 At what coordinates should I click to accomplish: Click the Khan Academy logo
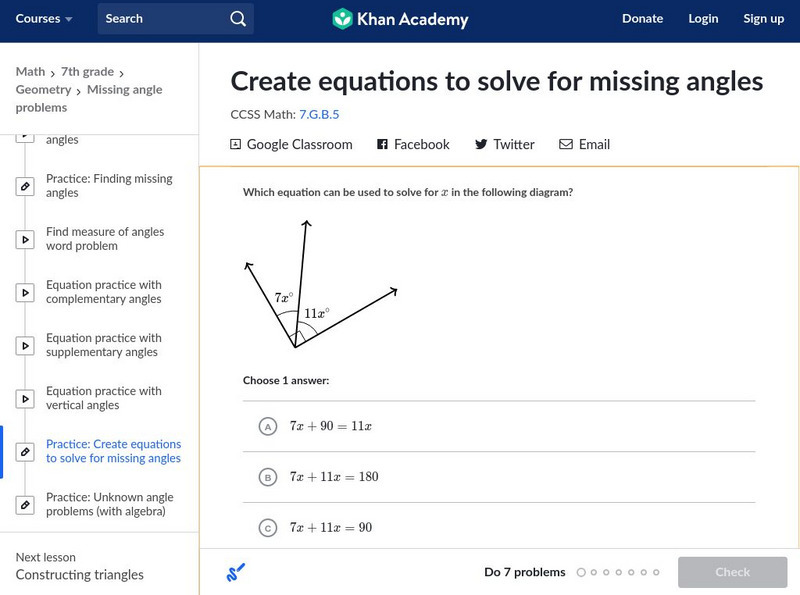[400, 19]
